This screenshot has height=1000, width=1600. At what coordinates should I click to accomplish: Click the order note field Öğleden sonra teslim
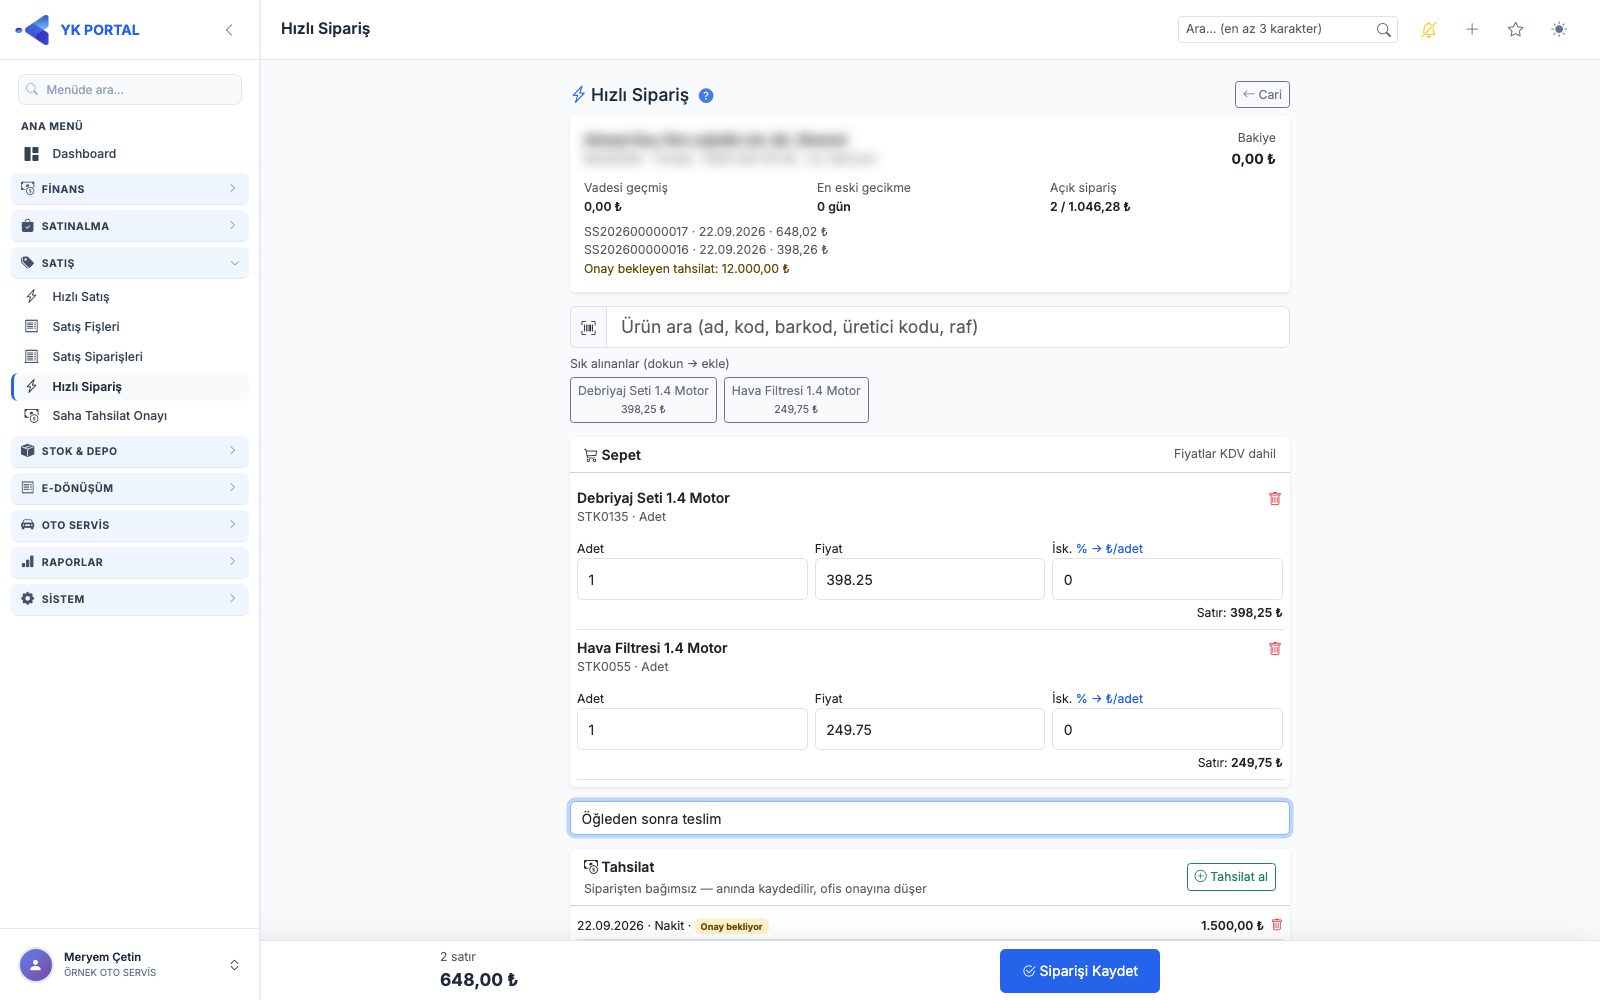click(930, 819)
